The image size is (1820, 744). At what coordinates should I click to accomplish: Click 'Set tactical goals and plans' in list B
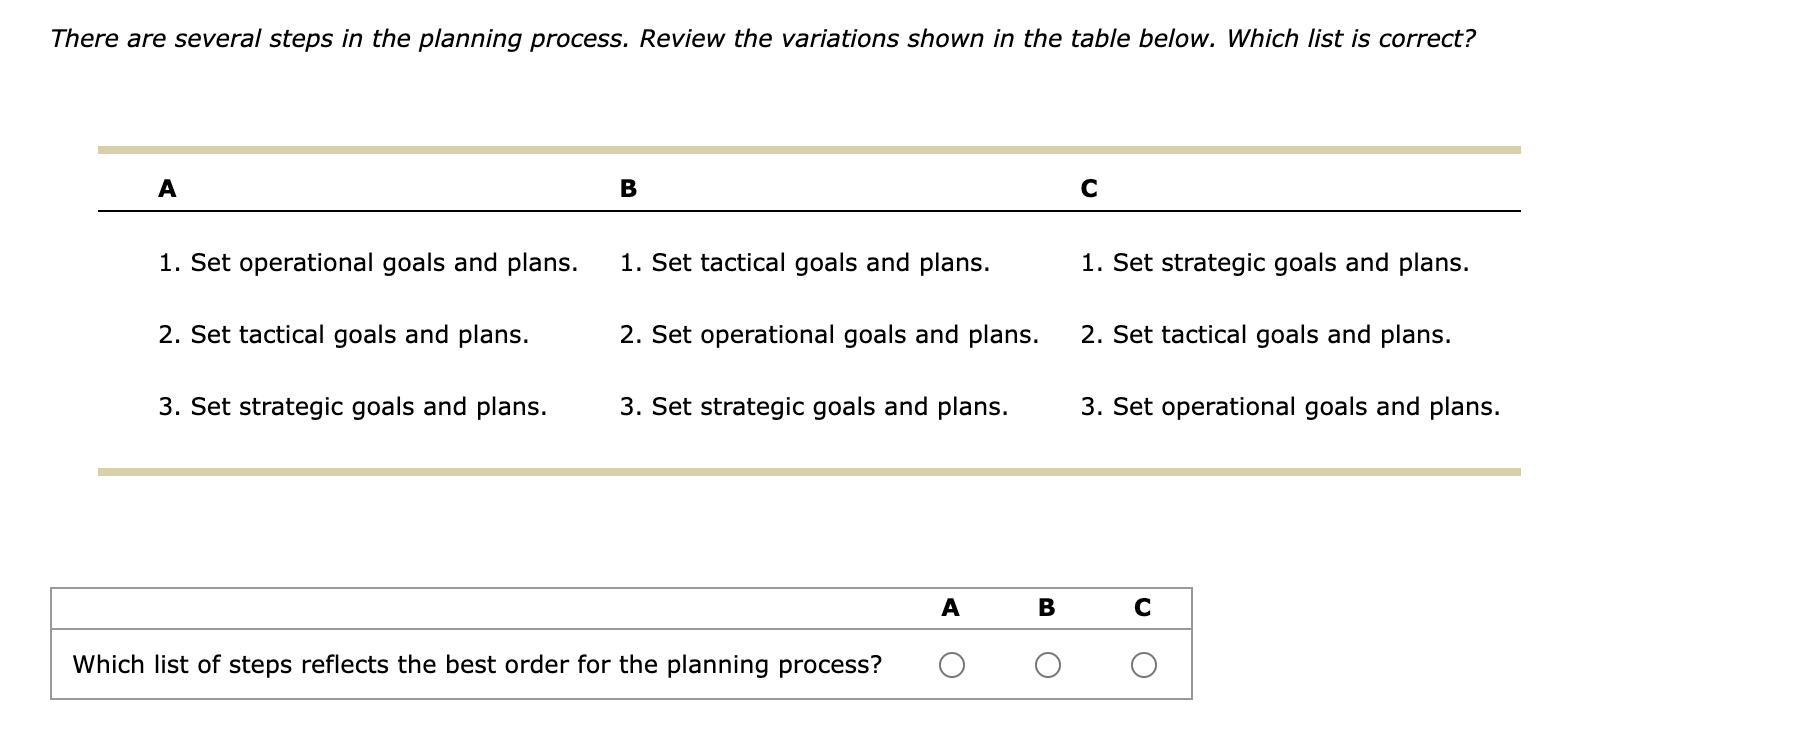click(803, 263)
